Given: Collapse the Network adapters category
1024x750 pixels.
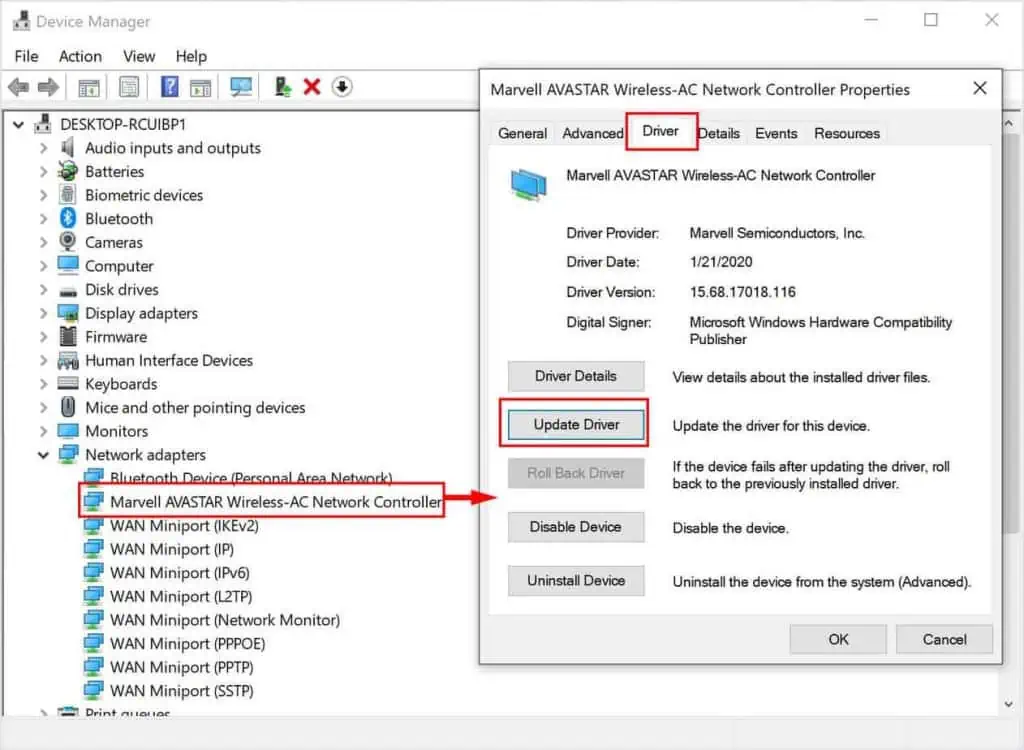Looking at the screenshot, I should coord(44,454).
